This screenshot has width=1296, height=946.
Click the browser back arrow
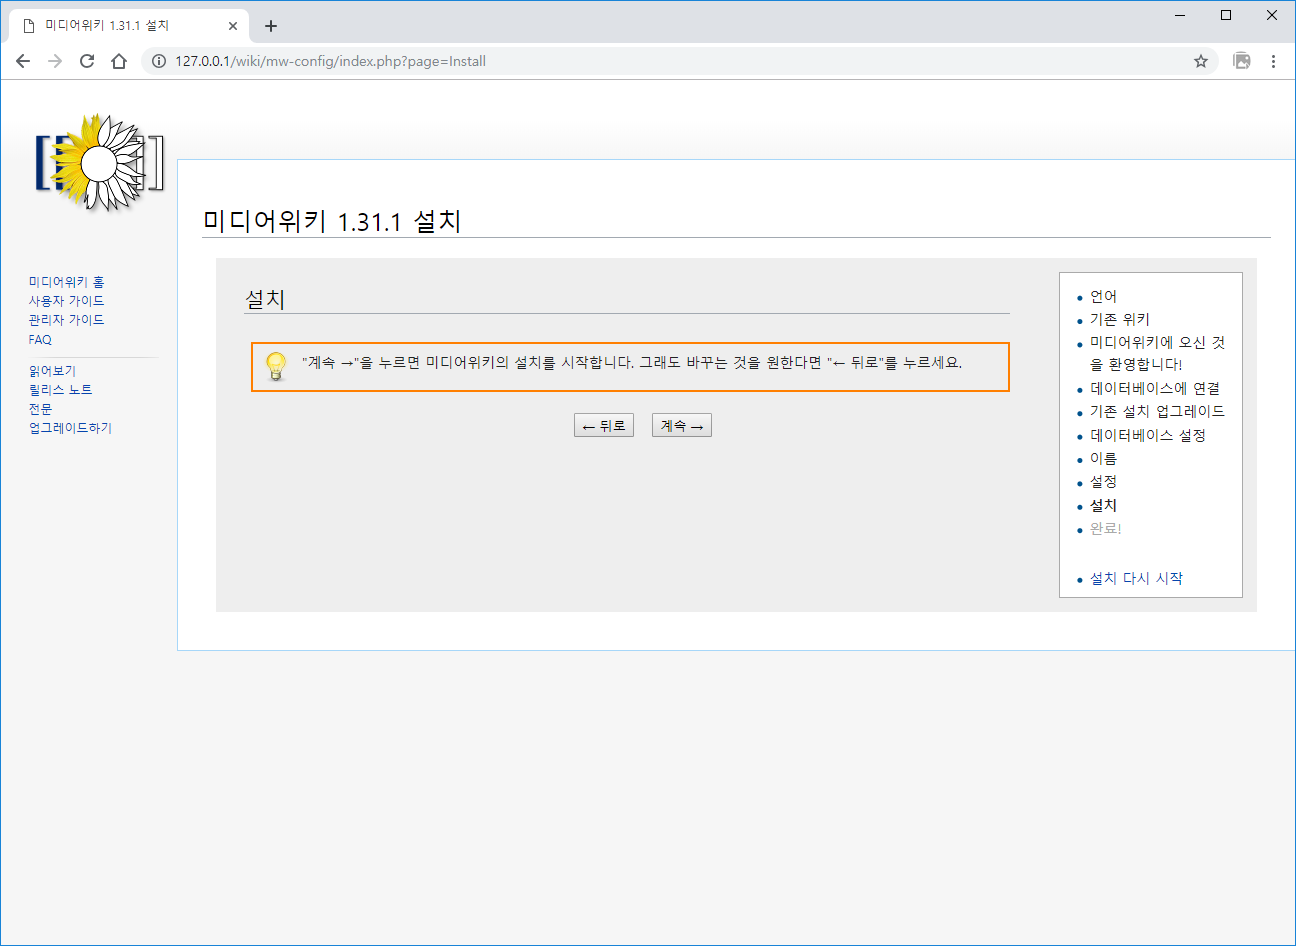[23, 61]
